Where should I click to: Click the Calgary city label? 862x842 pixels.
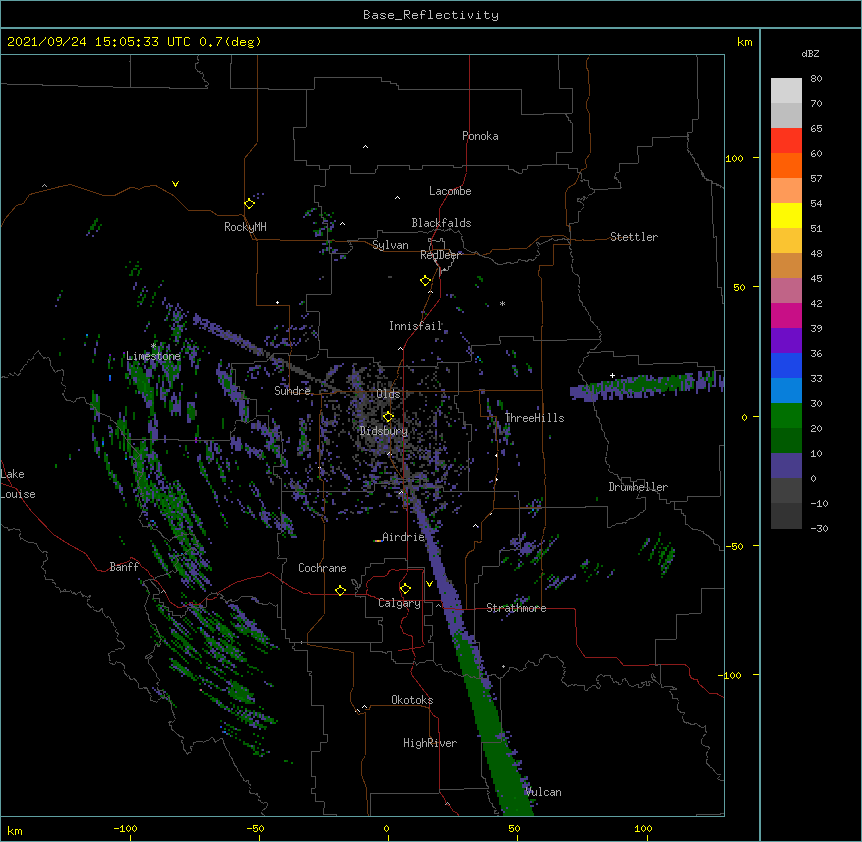tap(399, 603)
